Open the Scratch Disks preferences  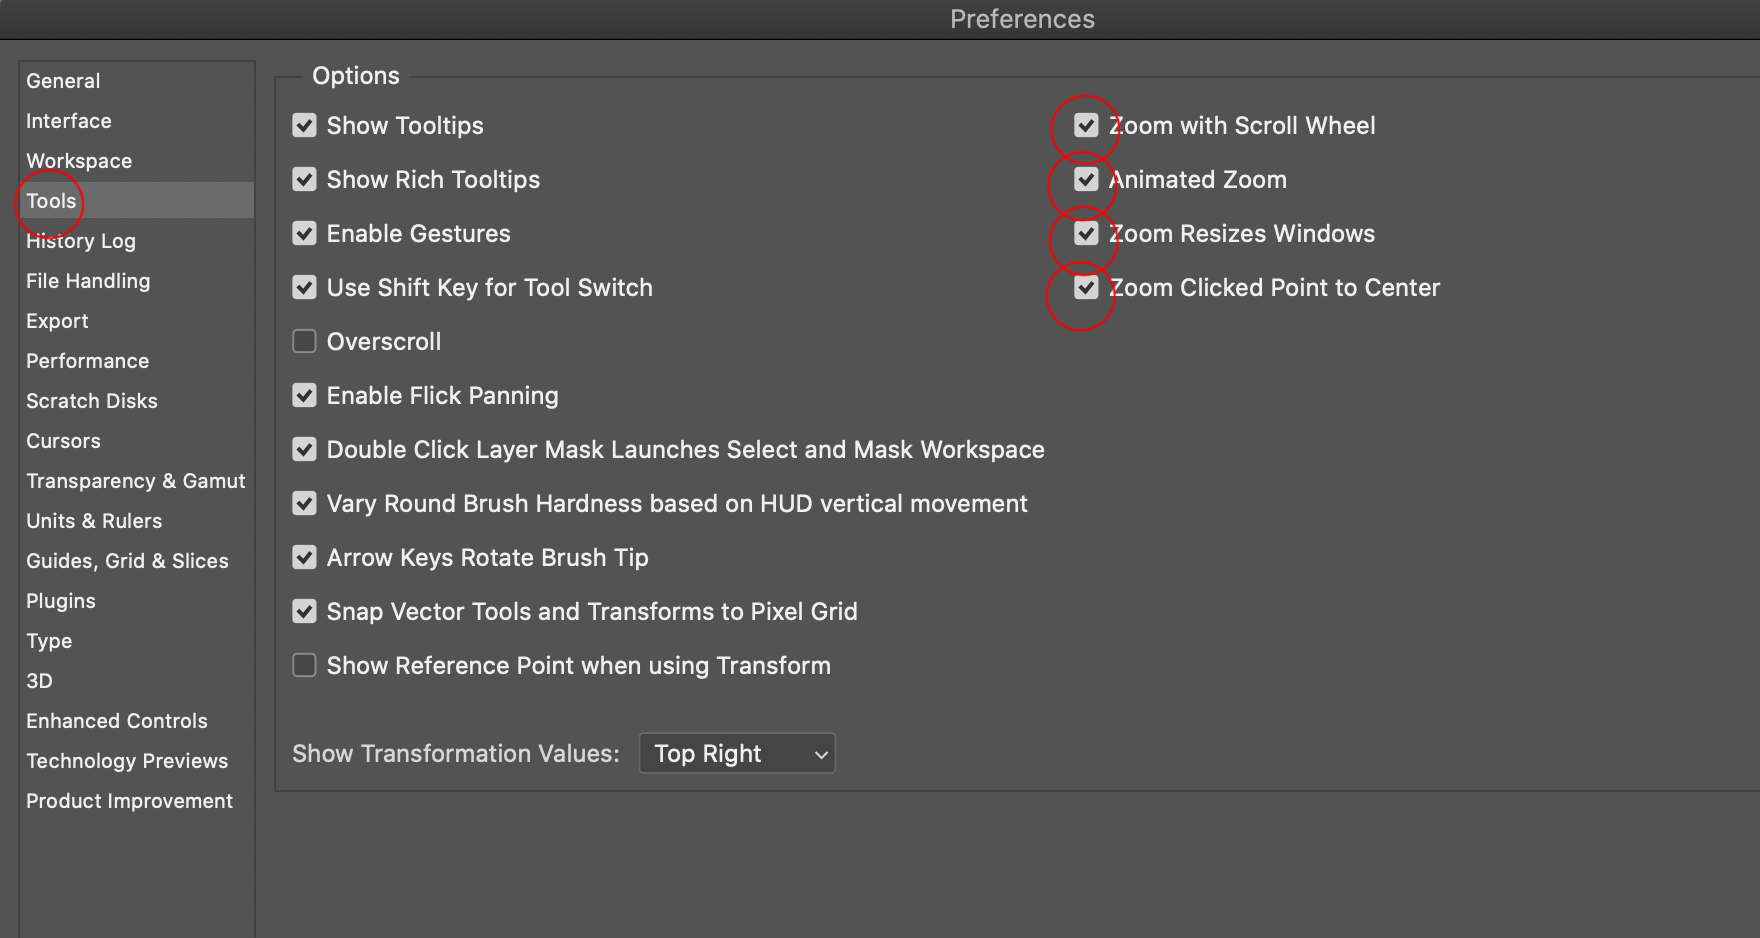91,400
